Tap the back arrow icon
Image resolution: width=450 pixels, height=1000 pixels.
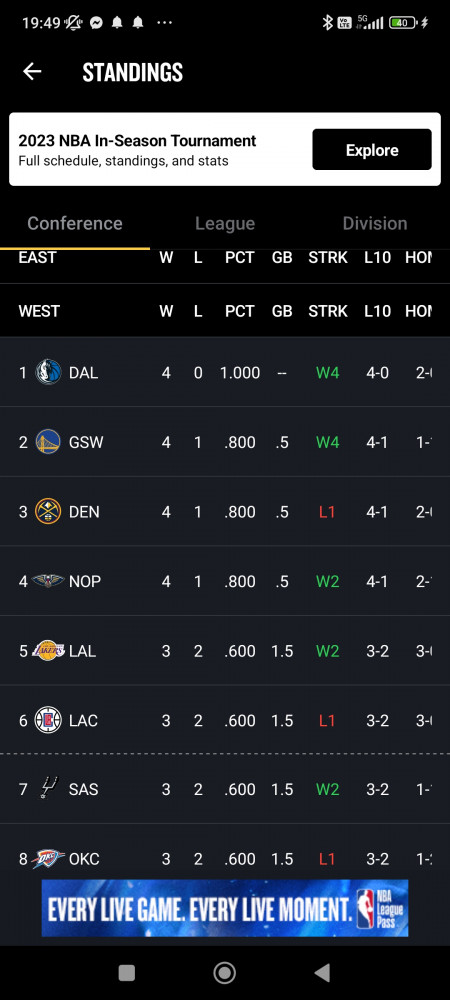point(32,71)
